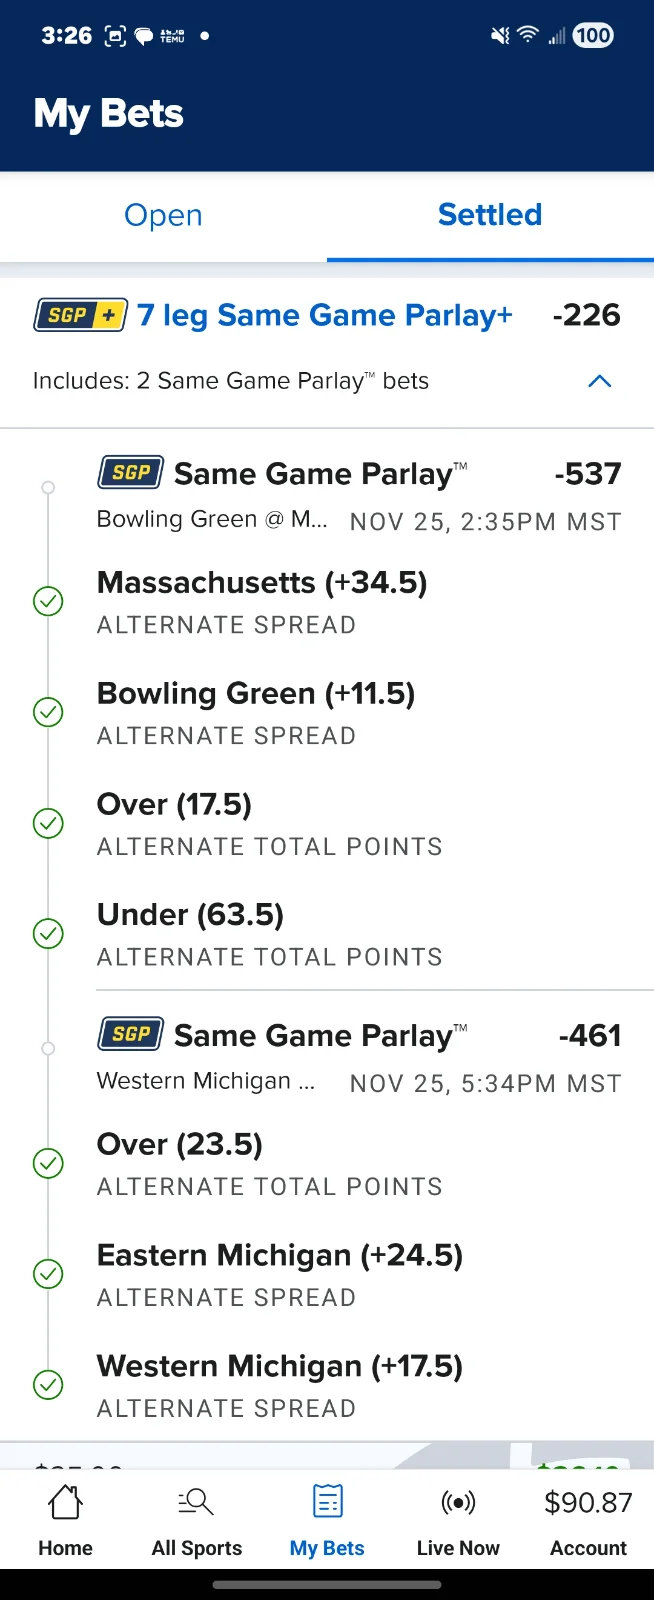Image resolution: width=654 pixels, height=1600 pixels.
Task: Select the Home icon in bottom navigation
Action: pos(64,1502)
